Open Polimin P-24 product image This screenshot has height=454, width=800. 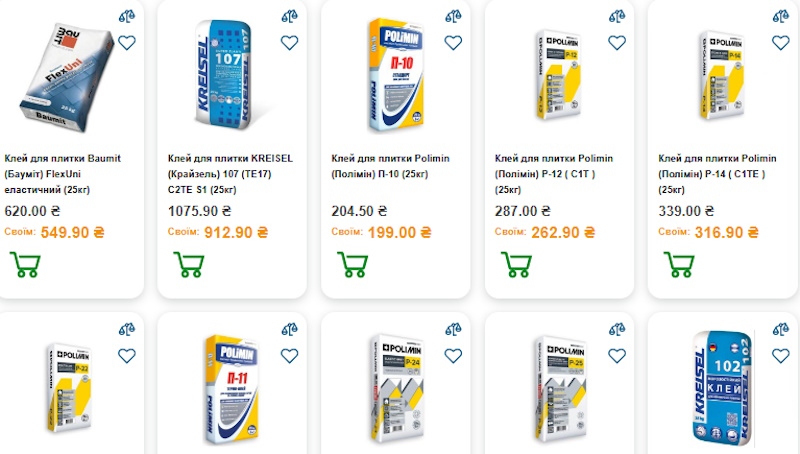[396, 389]
